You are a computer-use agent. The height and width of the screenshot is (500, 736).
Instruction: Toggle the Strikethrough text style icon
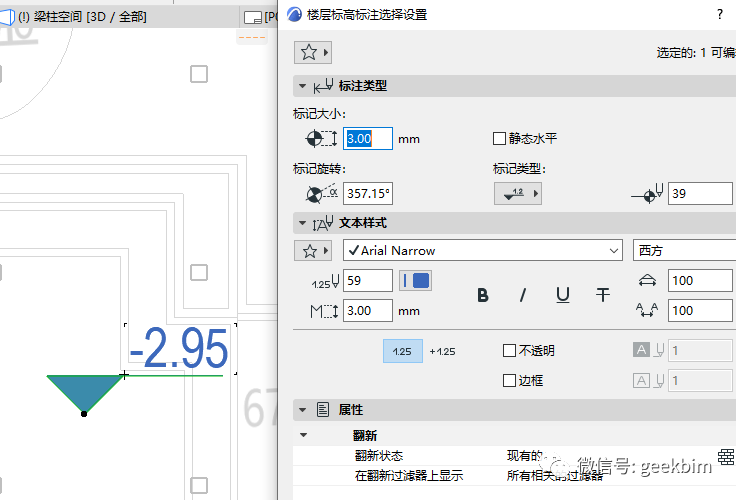[x=603, y=295]
